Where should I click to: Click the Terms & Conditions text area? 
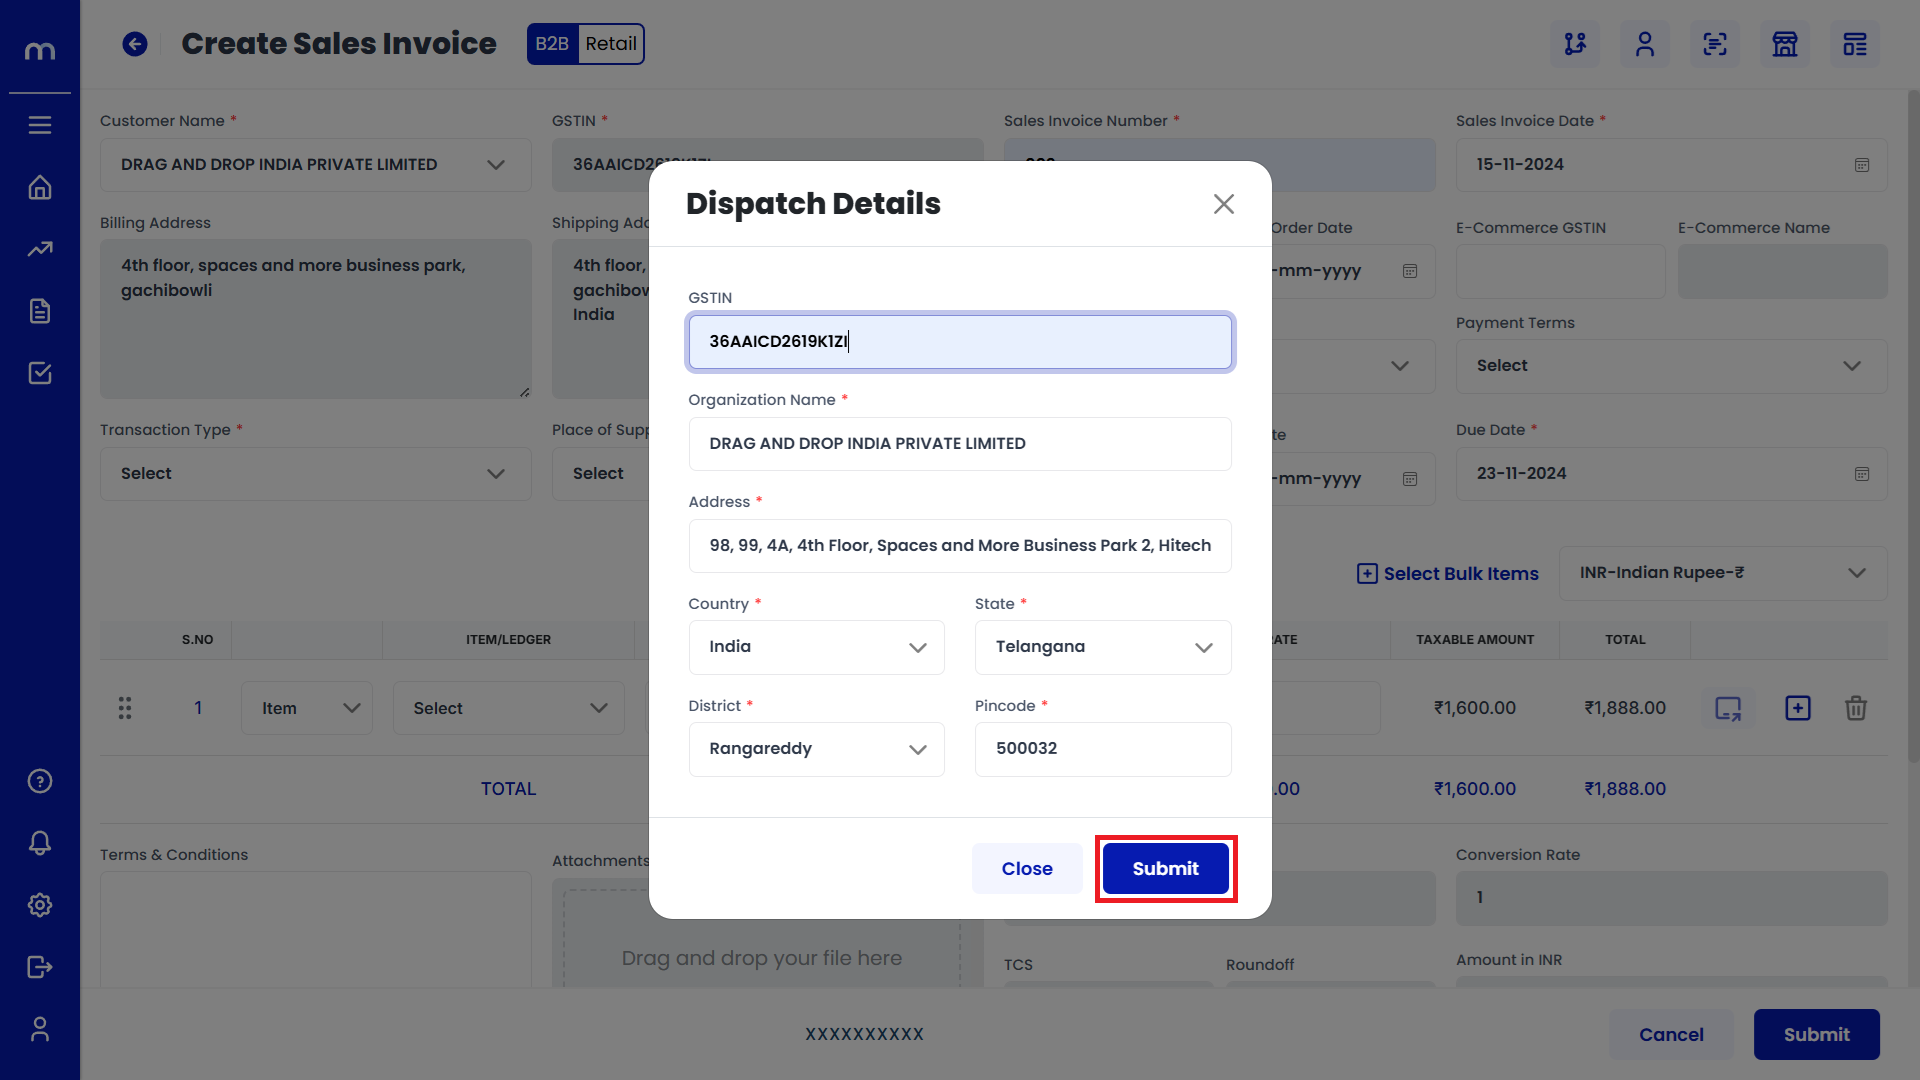pyautogui.click(x=316, y=930)
